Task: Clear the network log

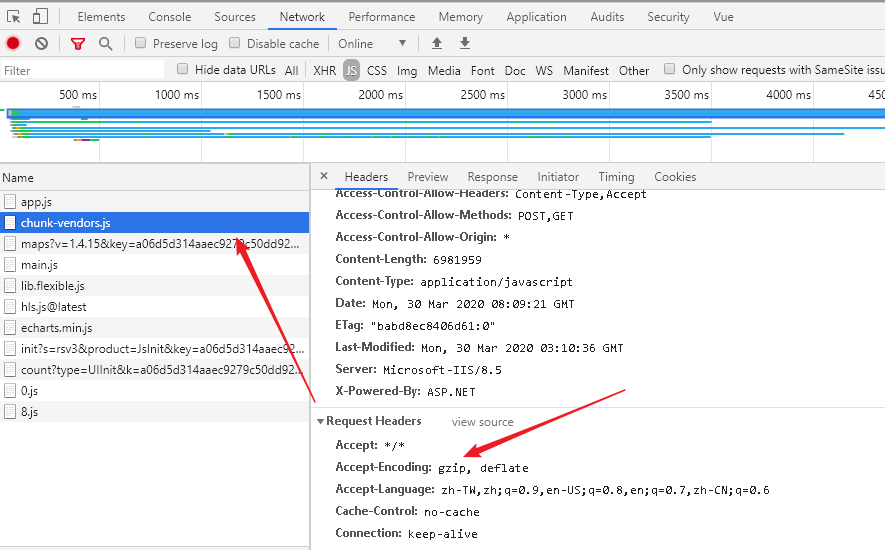Action: 41,43
